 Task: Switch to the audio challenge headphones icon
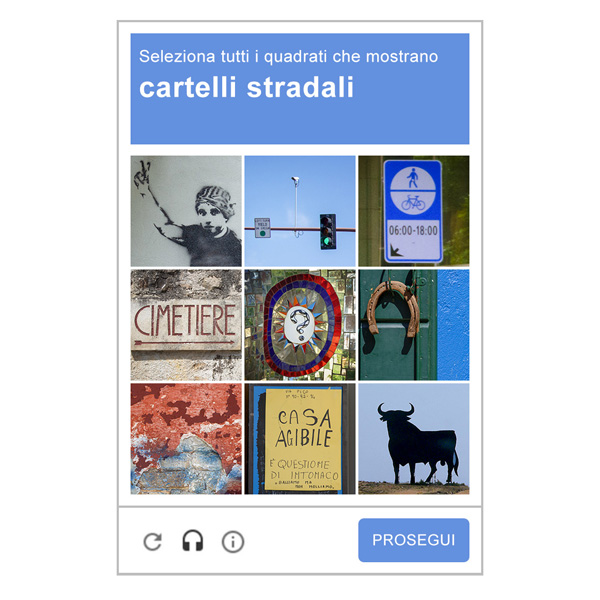tap(192, 541)
